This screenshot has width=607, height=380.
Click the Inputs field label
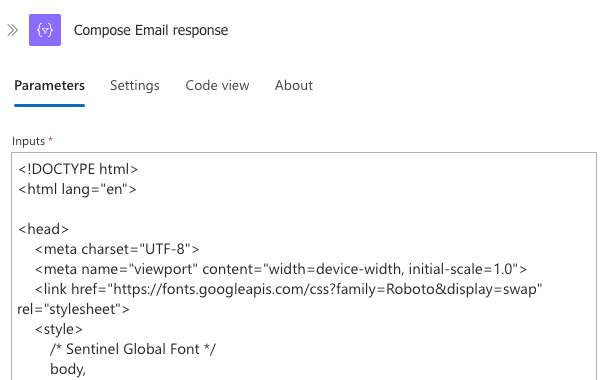click(x=29, y=141)
